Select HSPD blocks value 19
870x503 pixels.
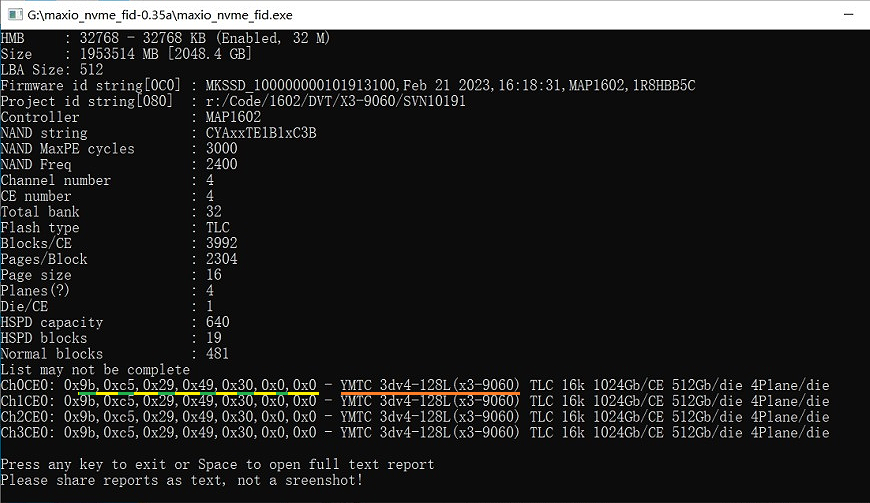(x=214, y=338)
